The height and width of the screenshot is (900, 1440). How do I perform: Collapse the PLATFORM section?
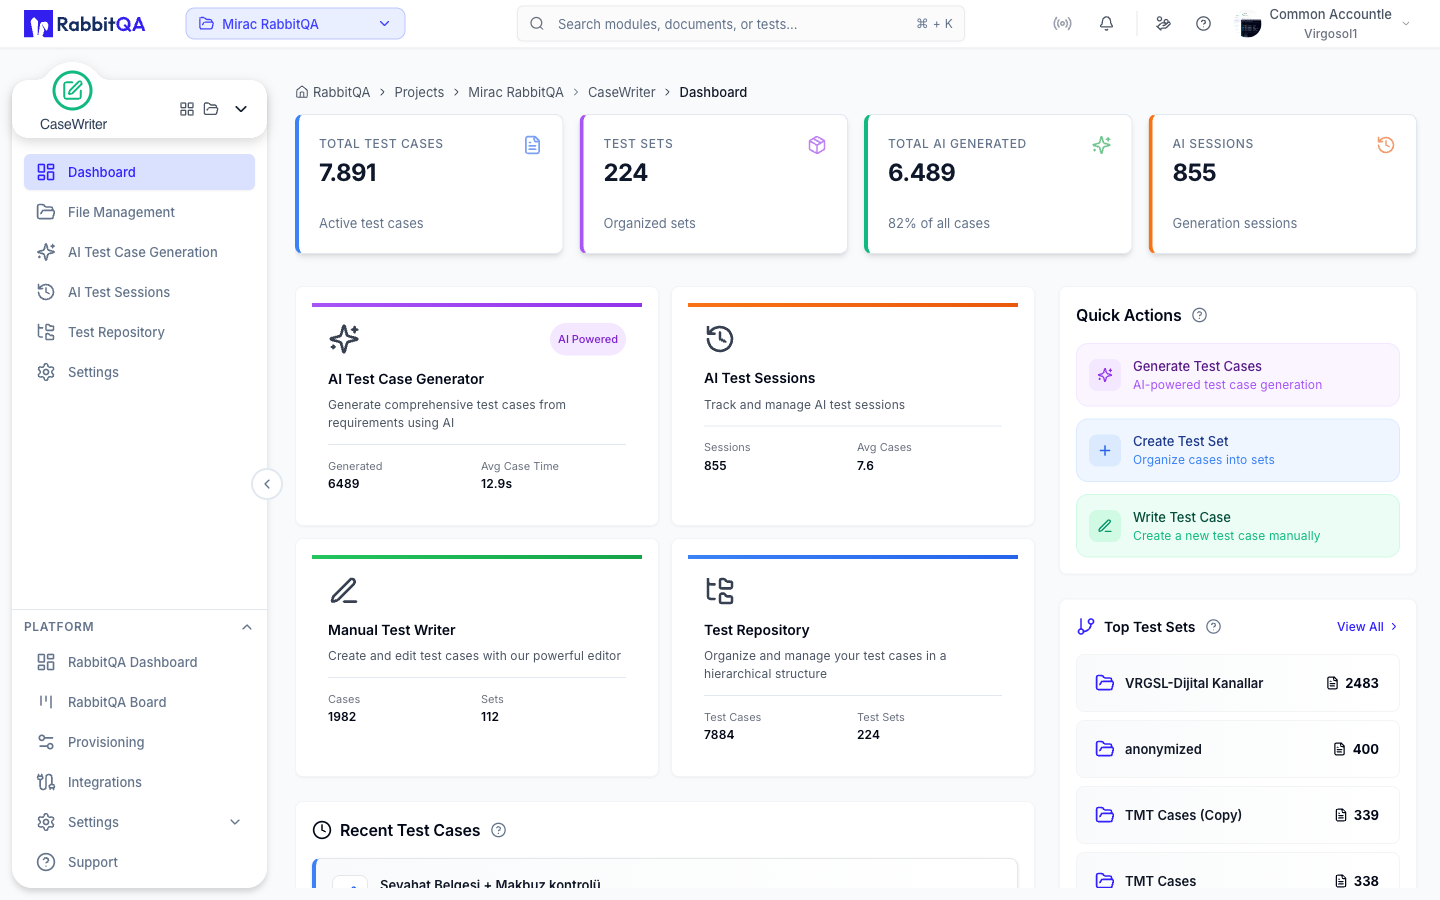point(247,627)
